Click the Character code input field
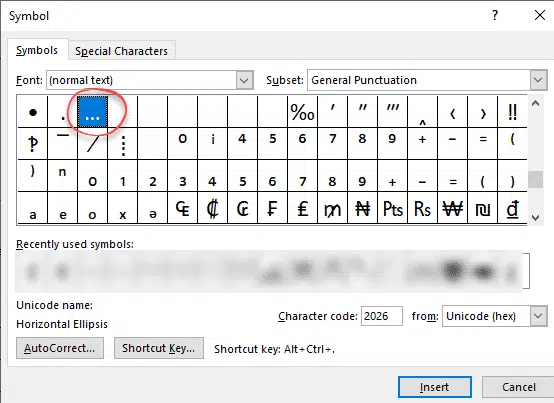This screenshot has width=554, height=403. 382,316
